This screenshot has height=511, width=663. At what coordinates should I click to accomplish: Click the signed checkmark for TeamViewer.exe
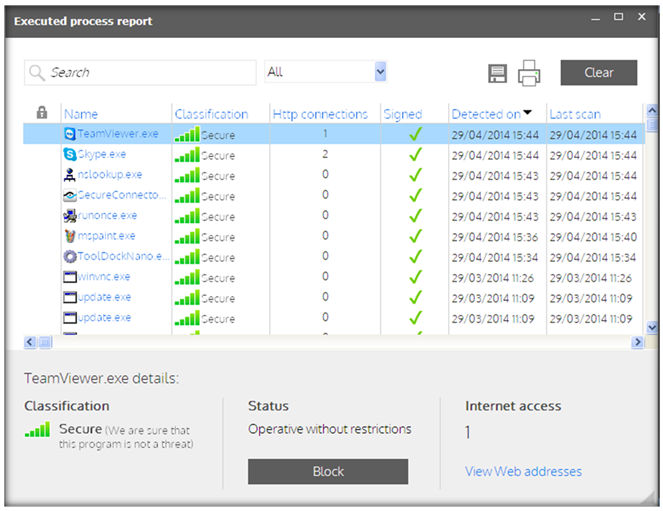tap(416, 134)
